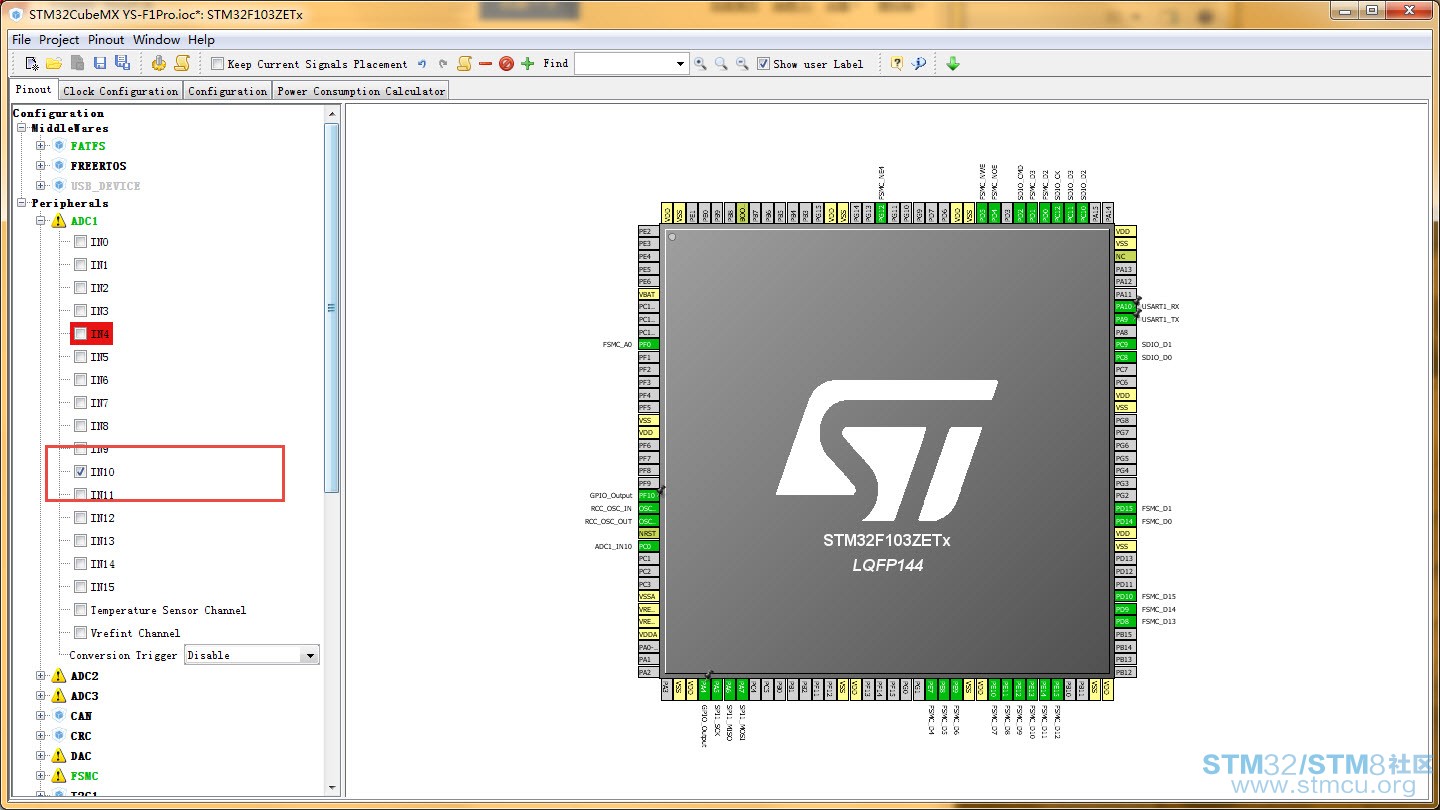Click the Redo arrow icon
This screenshot has width=1440, height=810.
pyautogui.click(x=443, y=64)
